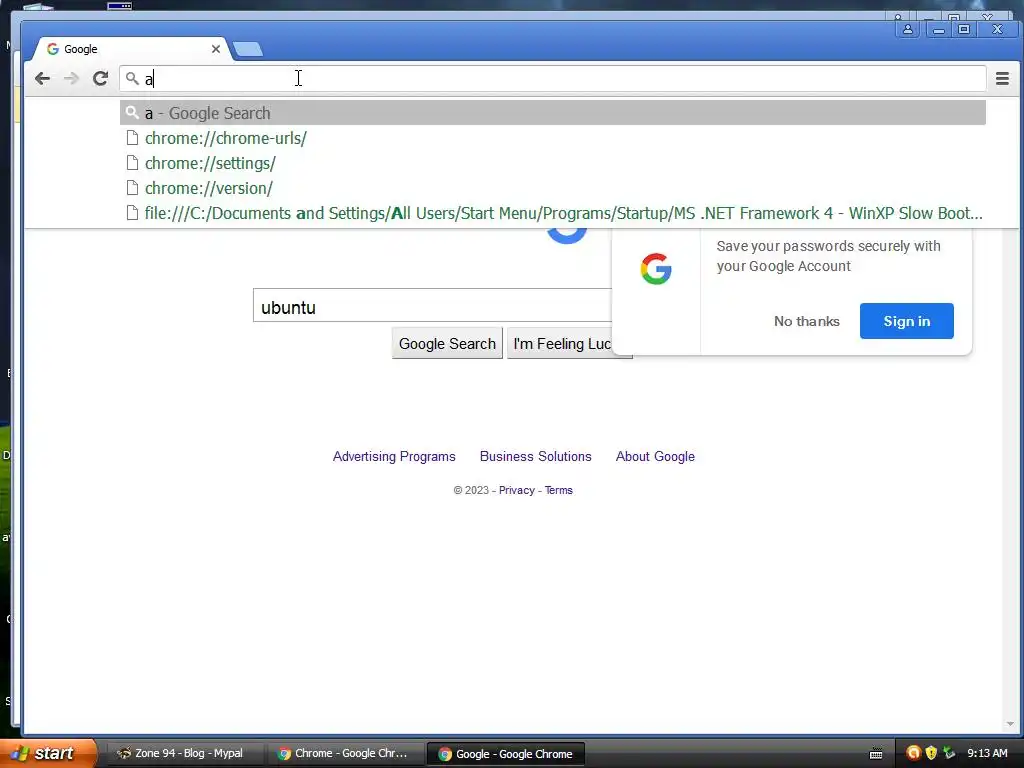Click the page icon beside chrome://settings/
Screen dimensions: 1024x768
(x=132, y=163)
